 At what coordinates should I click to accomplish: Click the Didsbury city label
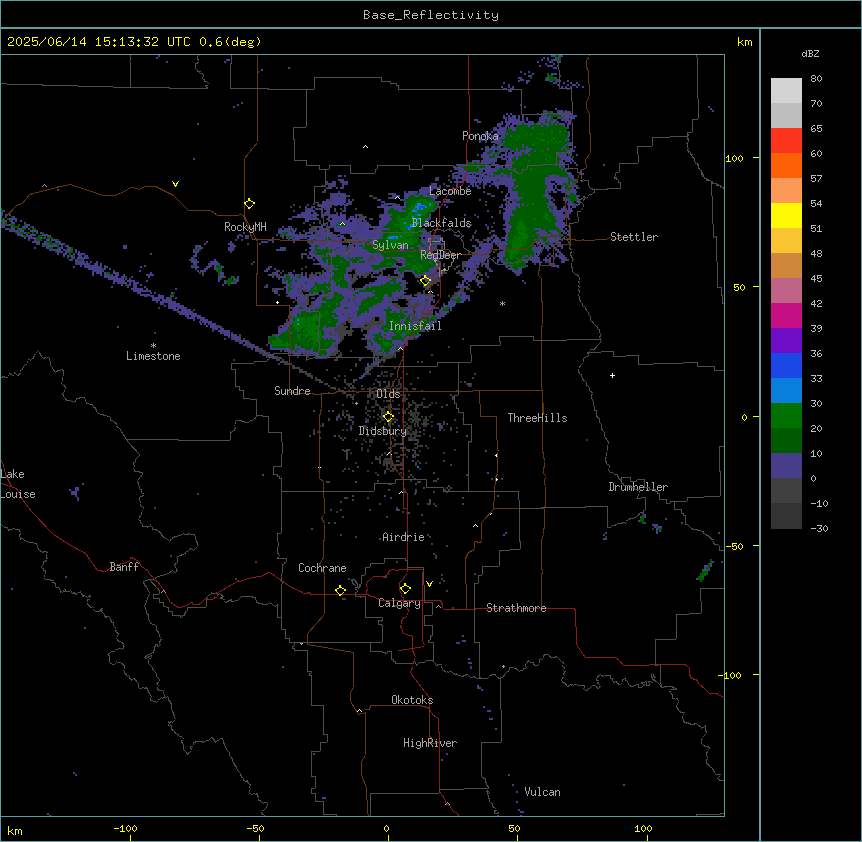click(382, 431)
